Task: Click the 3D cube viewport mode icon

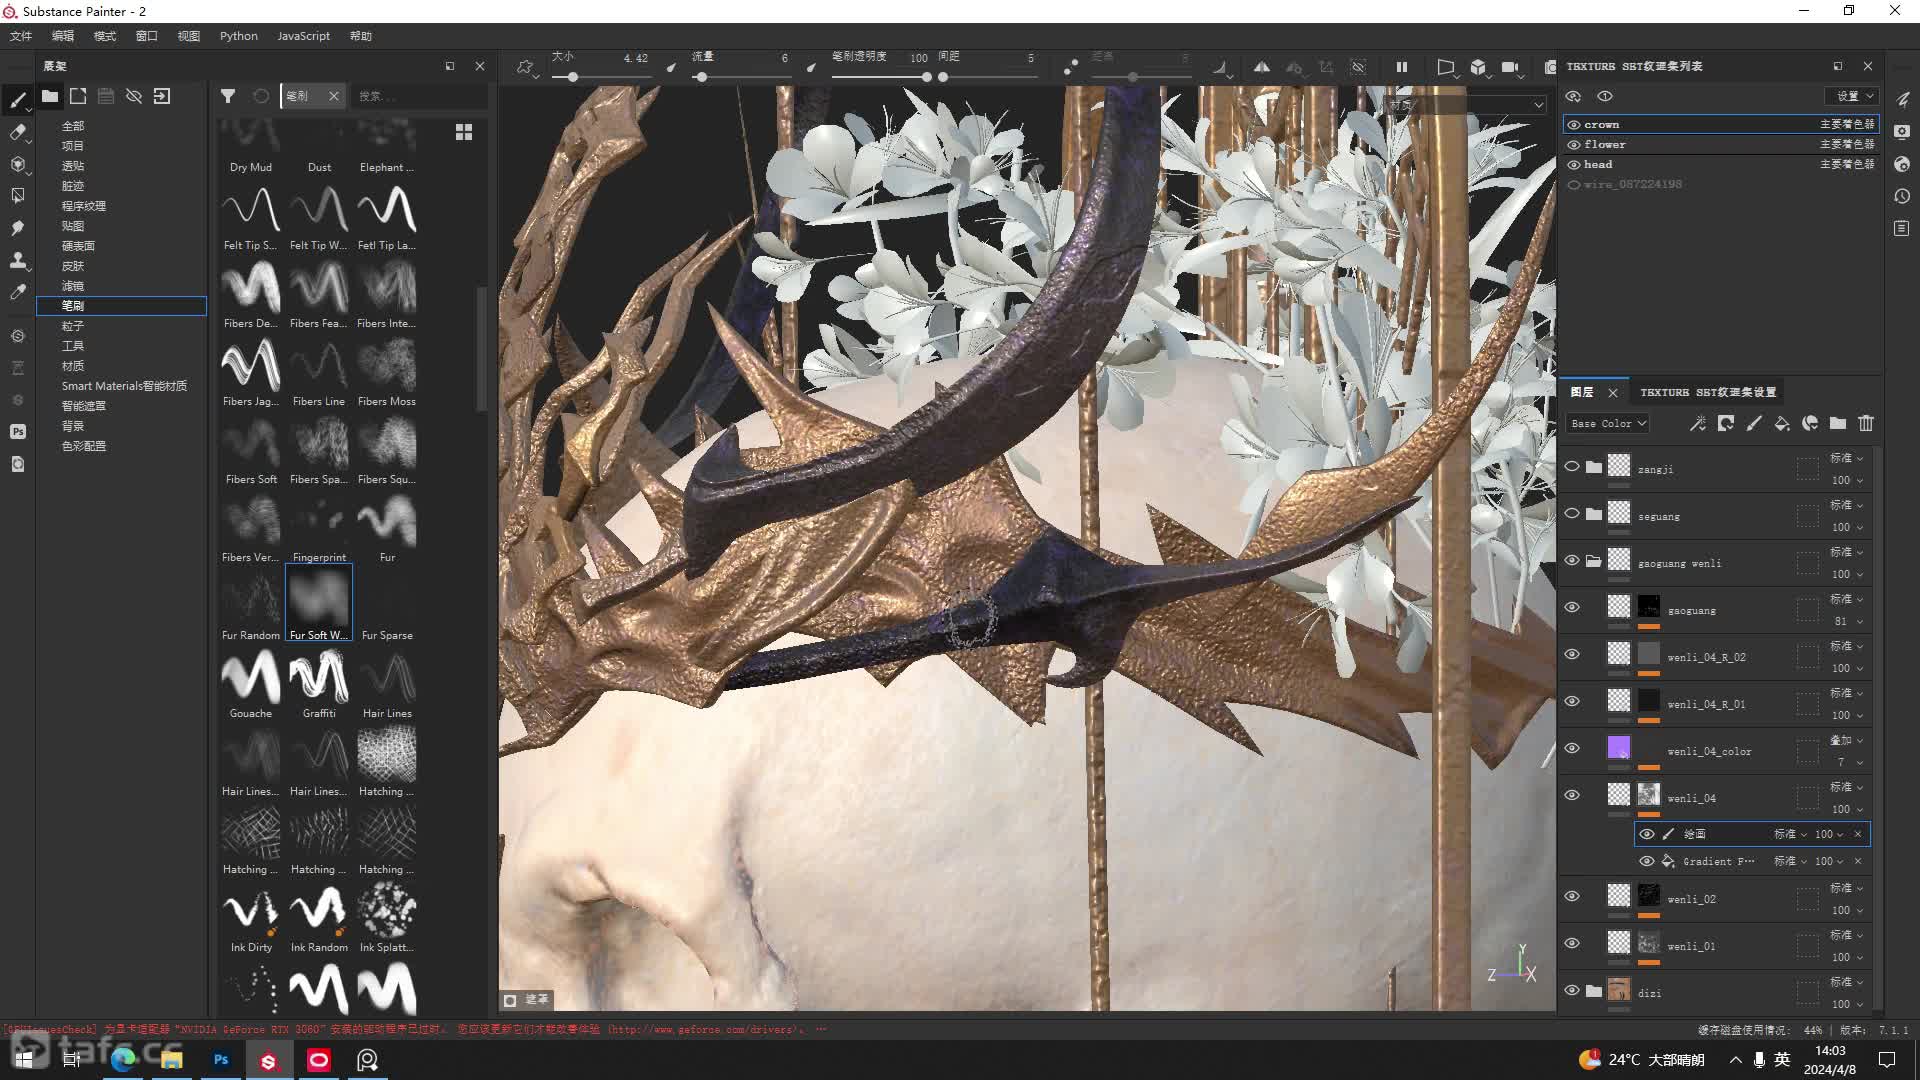Action: (x=1478, y=67)
